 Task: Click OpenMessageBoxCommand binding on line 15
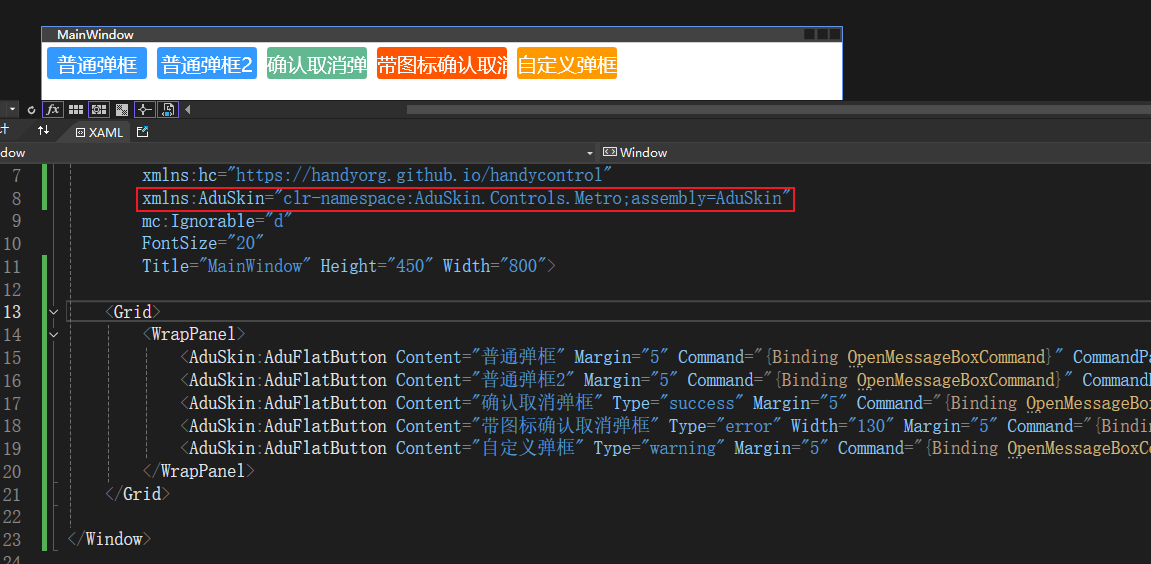coord(946,357)
